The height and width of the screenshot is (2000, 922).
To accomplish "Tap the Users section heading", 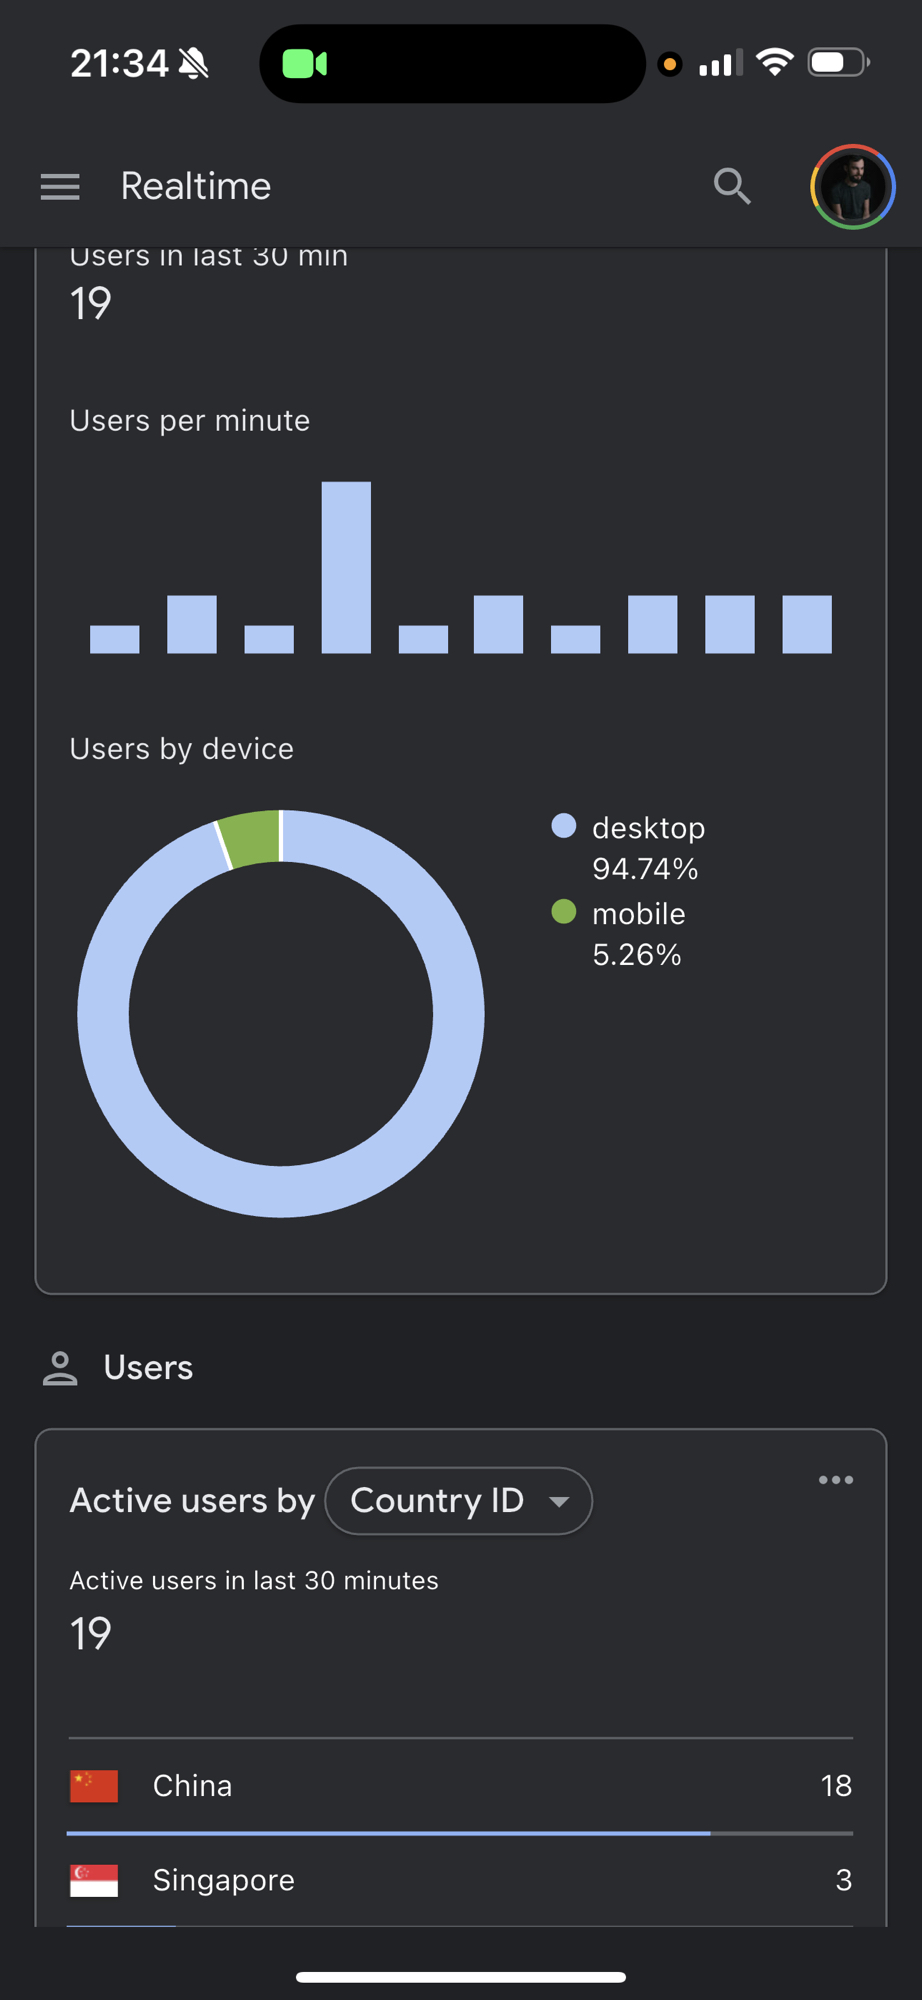I will point(148,1368).
